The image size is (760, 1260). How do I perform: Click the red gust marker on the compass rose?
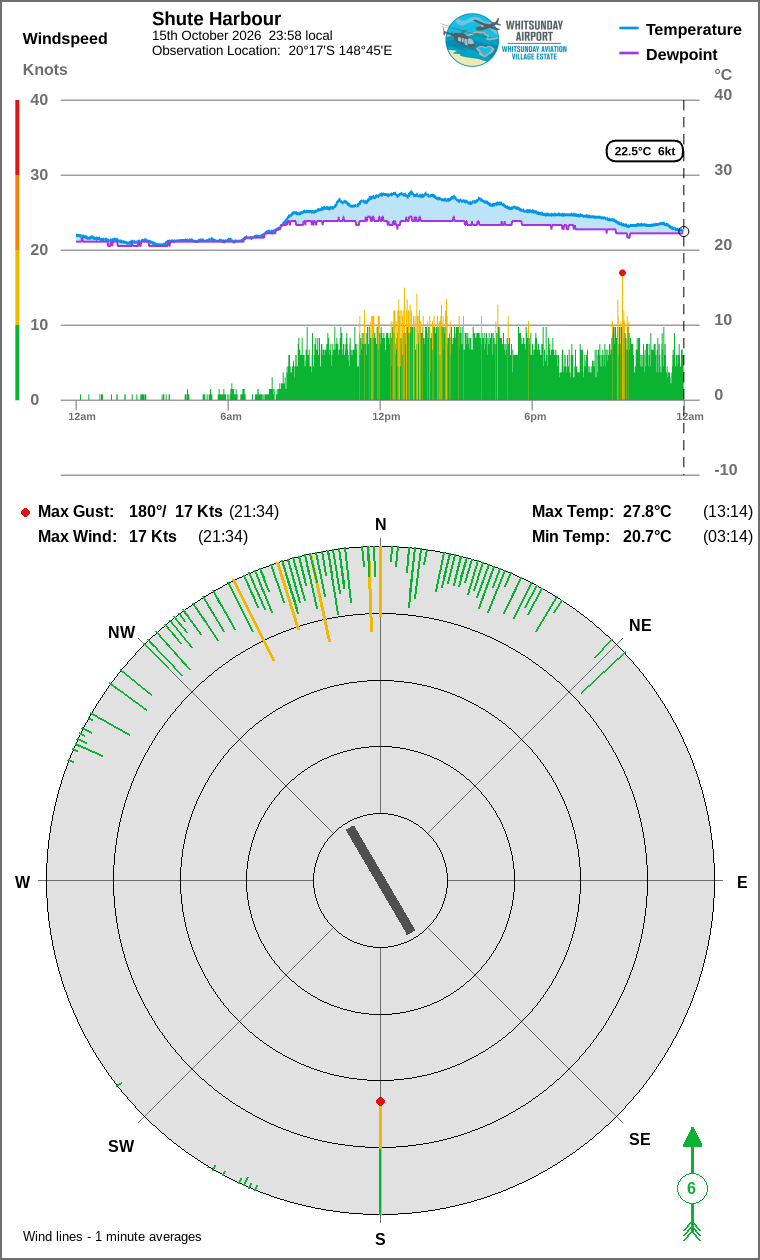(x=380, y=1101)
